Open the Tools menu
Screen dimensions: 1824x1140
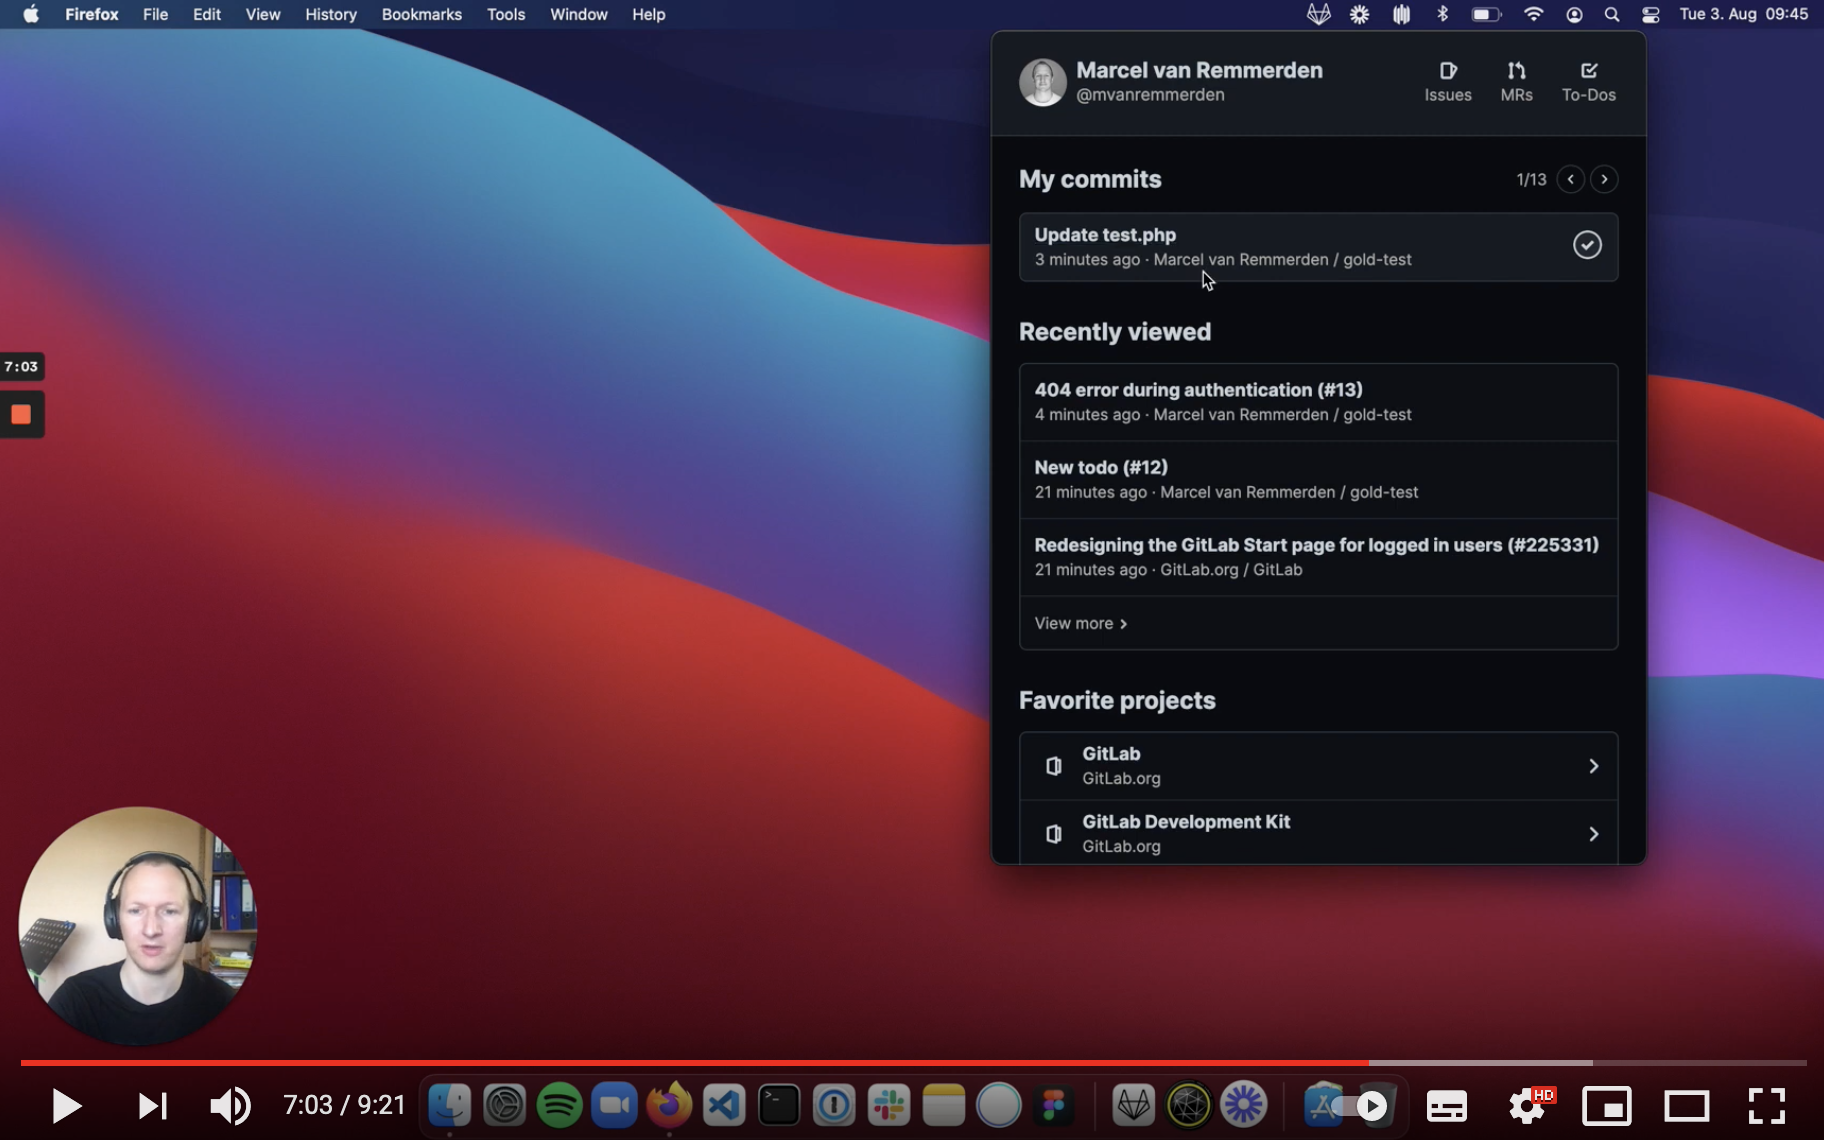506,14
